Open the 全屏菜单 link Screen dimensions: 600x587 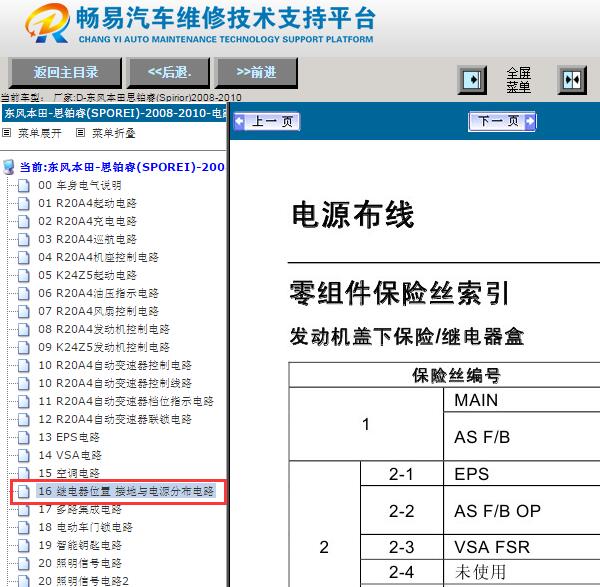(518, 80)
